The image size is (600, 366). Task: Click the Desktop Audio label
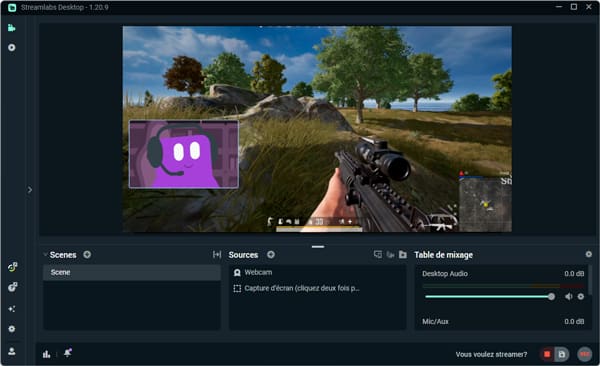click(445, 274)
